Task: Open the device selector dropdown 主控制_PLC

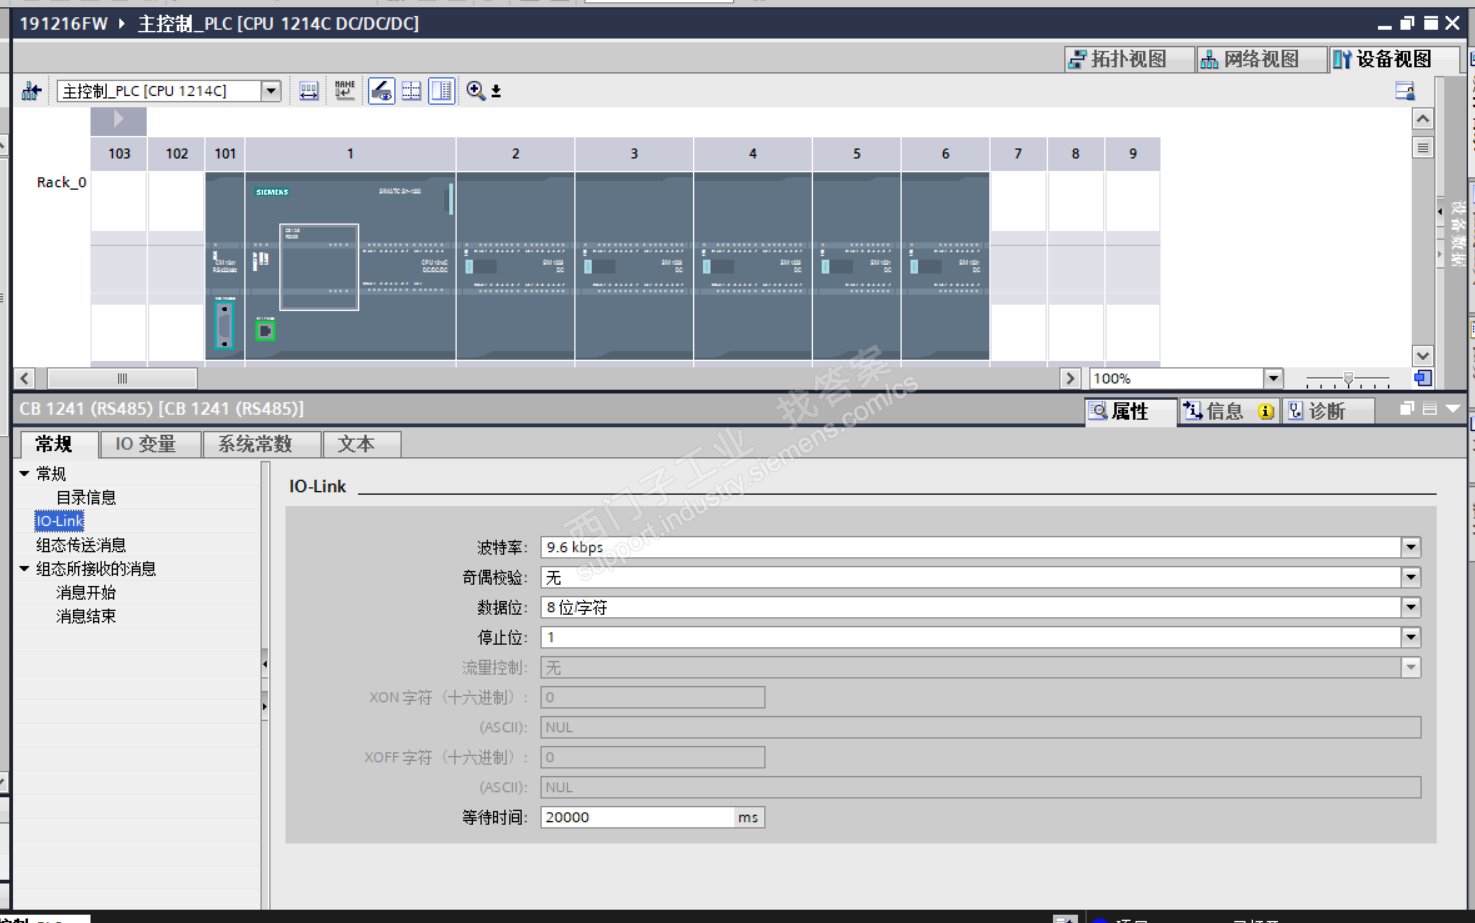Action: click(271, 91)
